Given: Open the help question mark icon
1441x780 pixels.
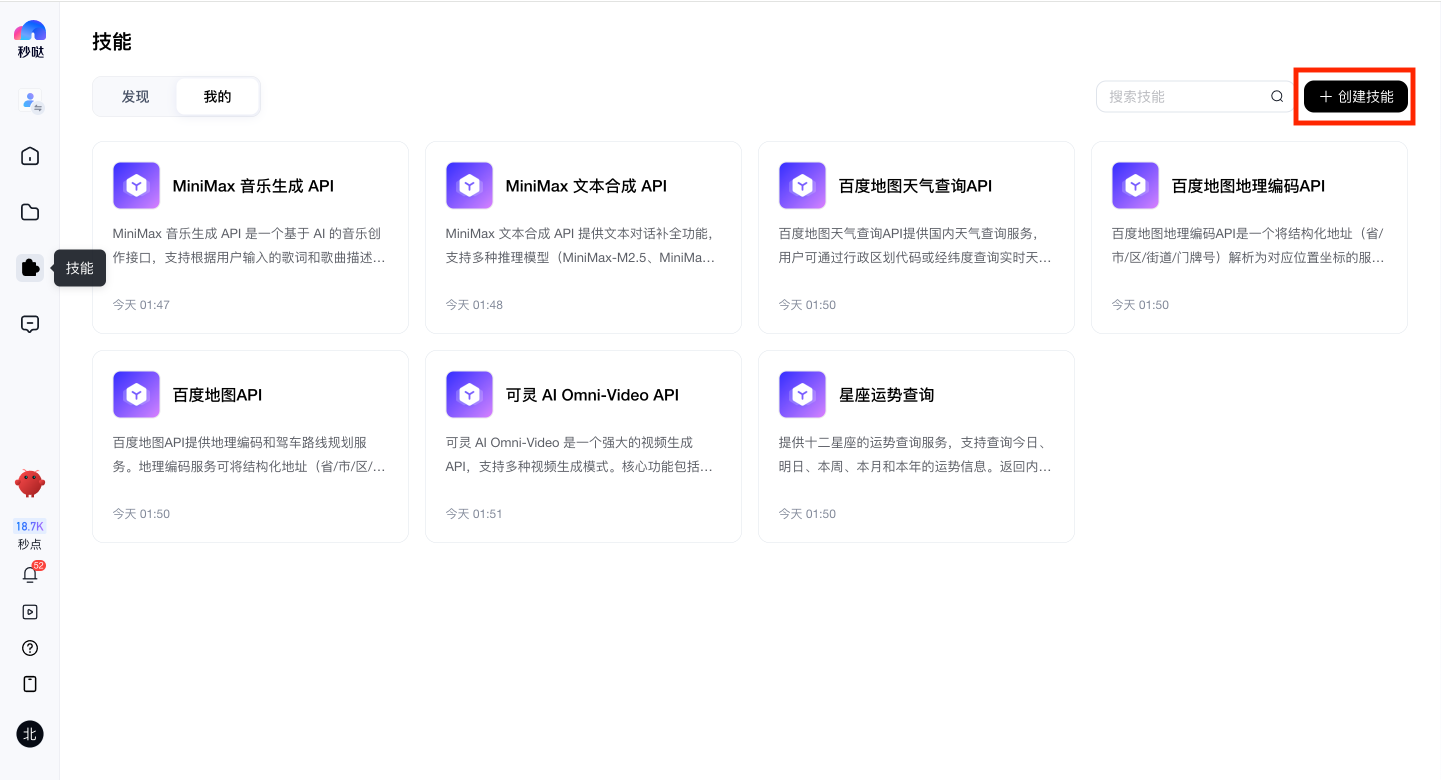Looking at the screenshot, I should tap(30, 648).
